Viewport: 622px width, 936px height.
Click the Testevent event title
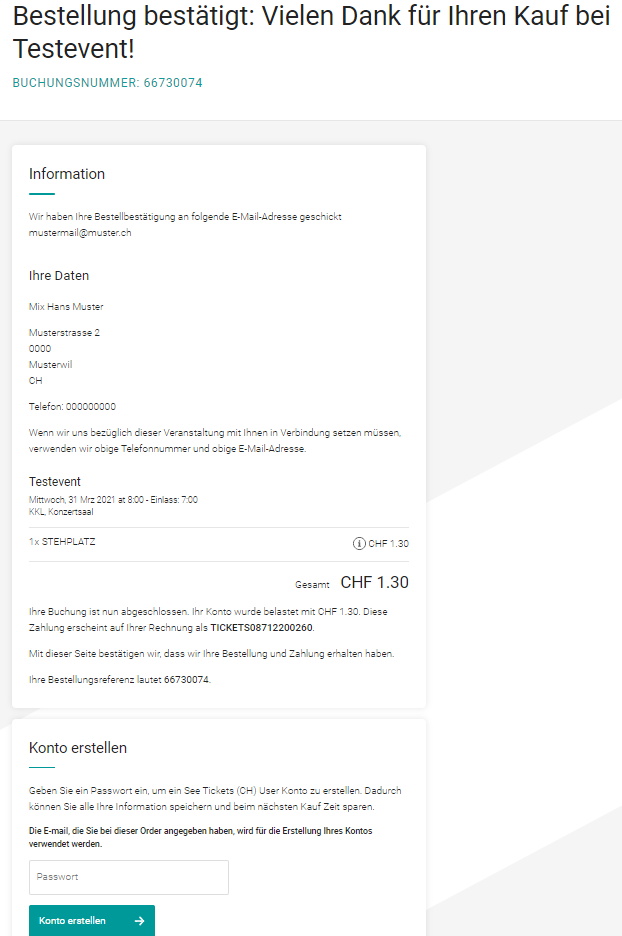[55, 482]
